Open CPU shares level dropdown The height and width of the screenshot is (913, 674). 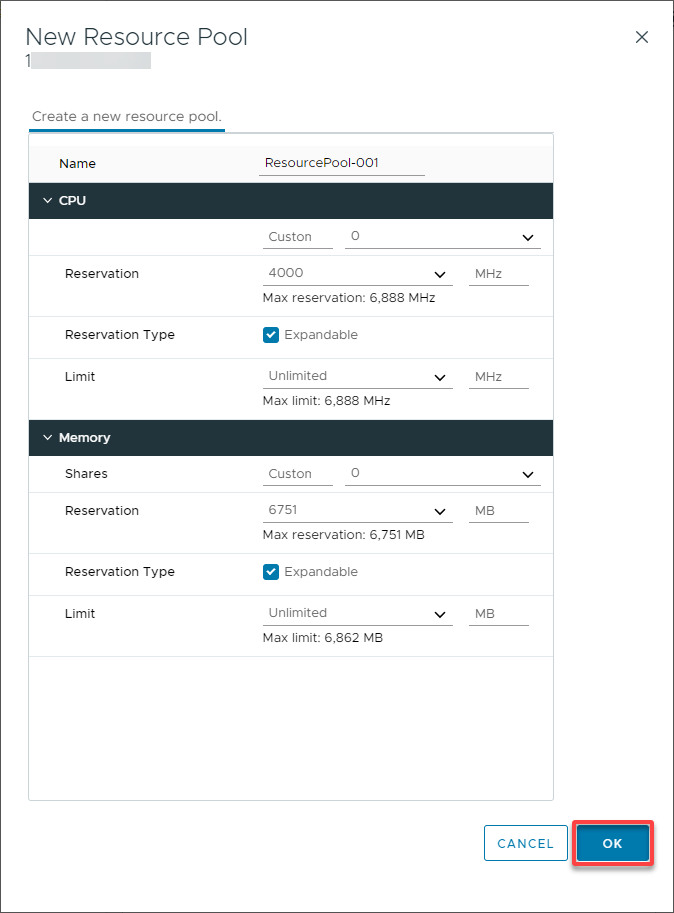[297, 237]
